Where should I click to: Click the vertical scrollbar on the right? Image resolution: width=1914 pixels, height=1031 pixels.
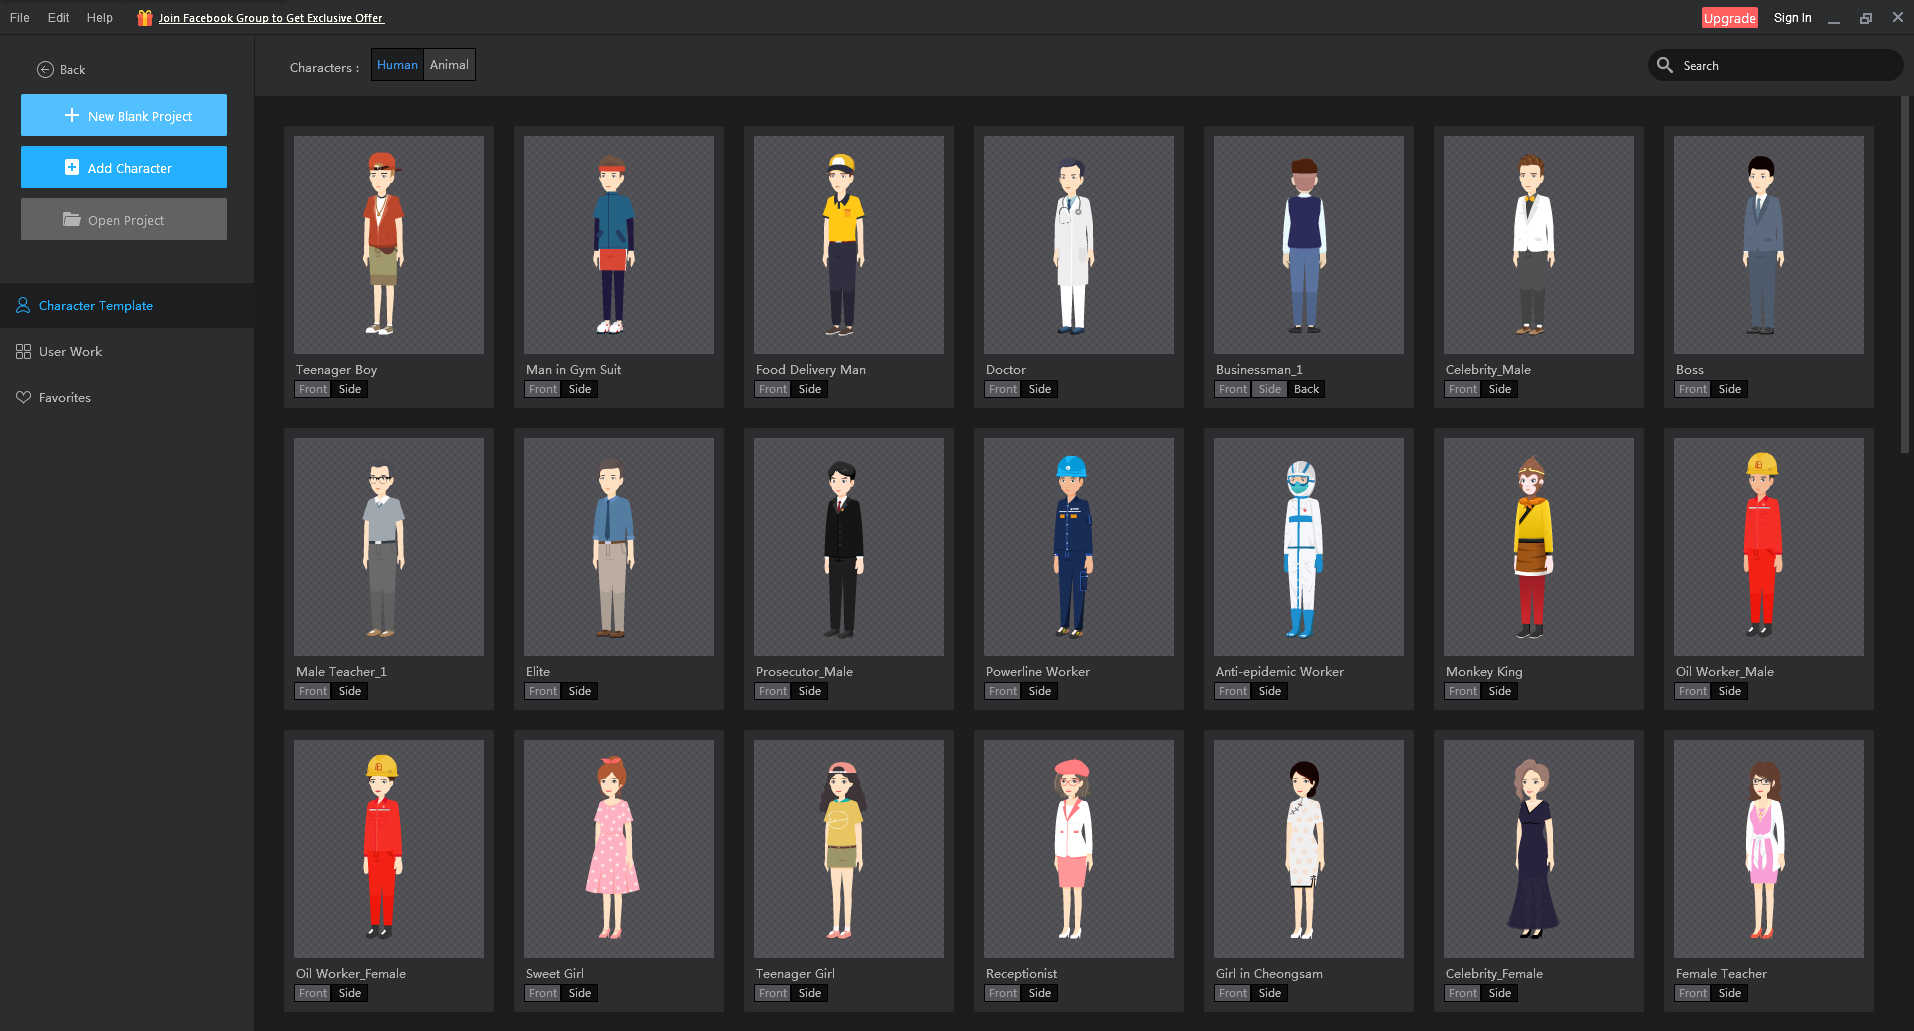[1905, 275]
